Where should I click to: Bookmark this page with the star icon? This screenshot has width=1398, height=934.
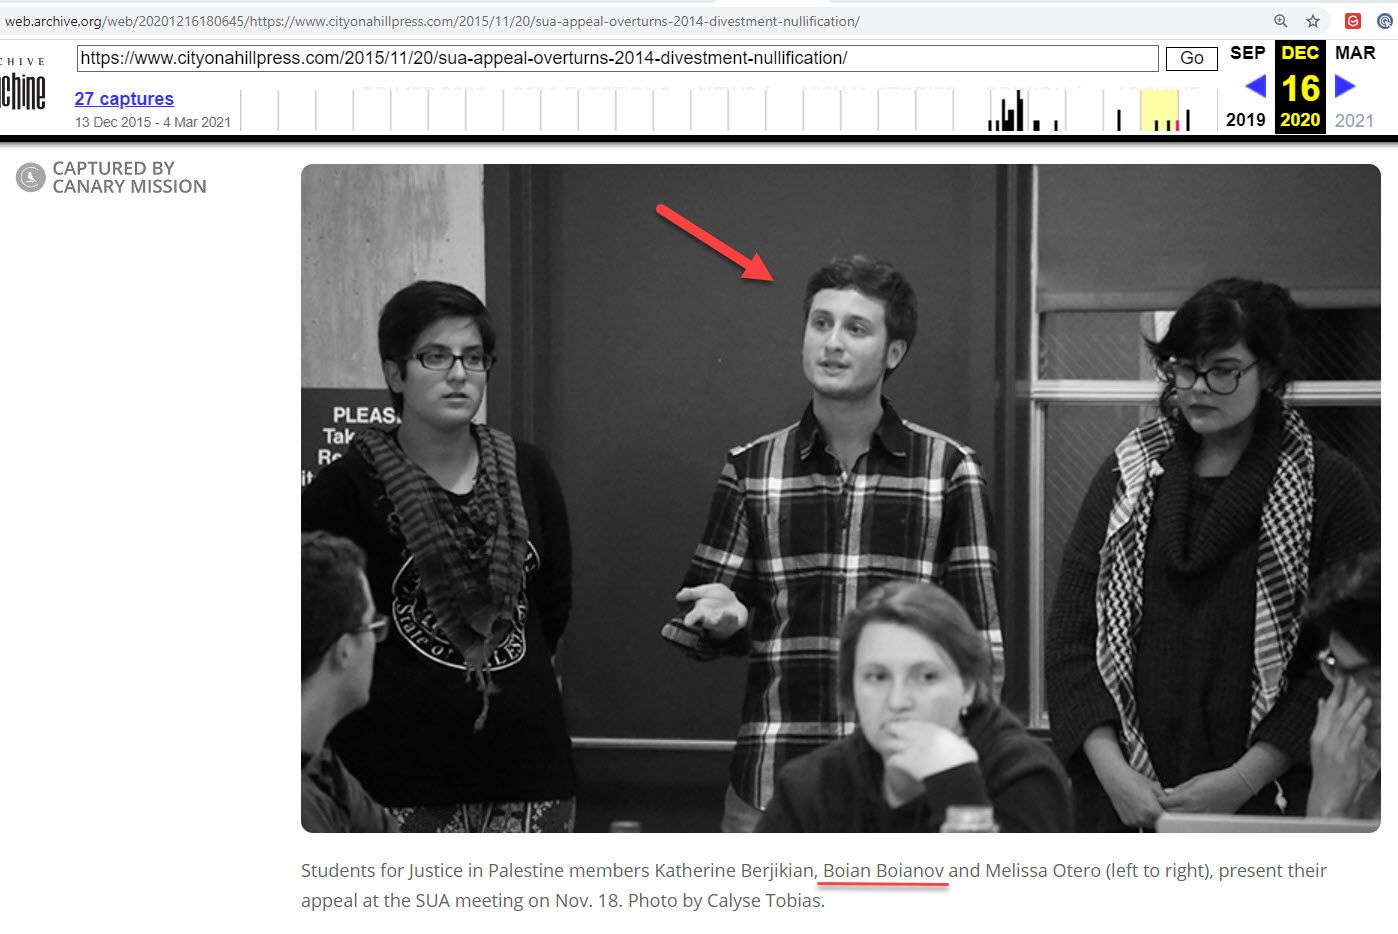tap(1313, 20)
